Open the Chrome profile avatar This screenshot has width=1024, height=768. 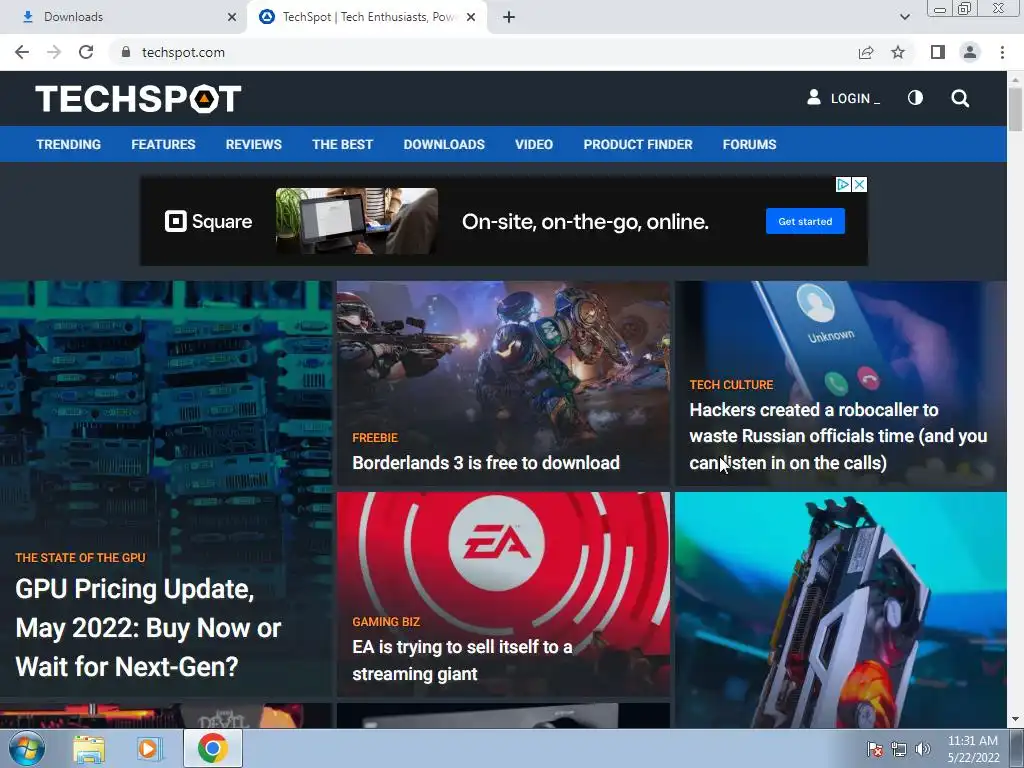tap(970, 52)
